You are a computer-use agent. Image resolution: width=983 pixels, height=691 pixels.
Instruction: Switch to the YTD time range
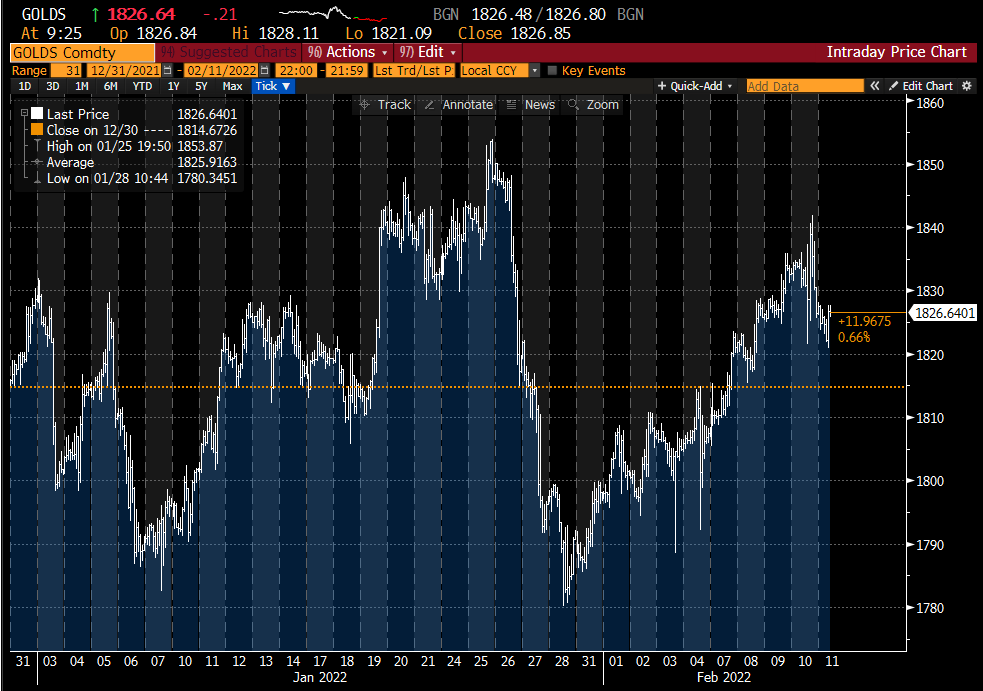point(142,87)
